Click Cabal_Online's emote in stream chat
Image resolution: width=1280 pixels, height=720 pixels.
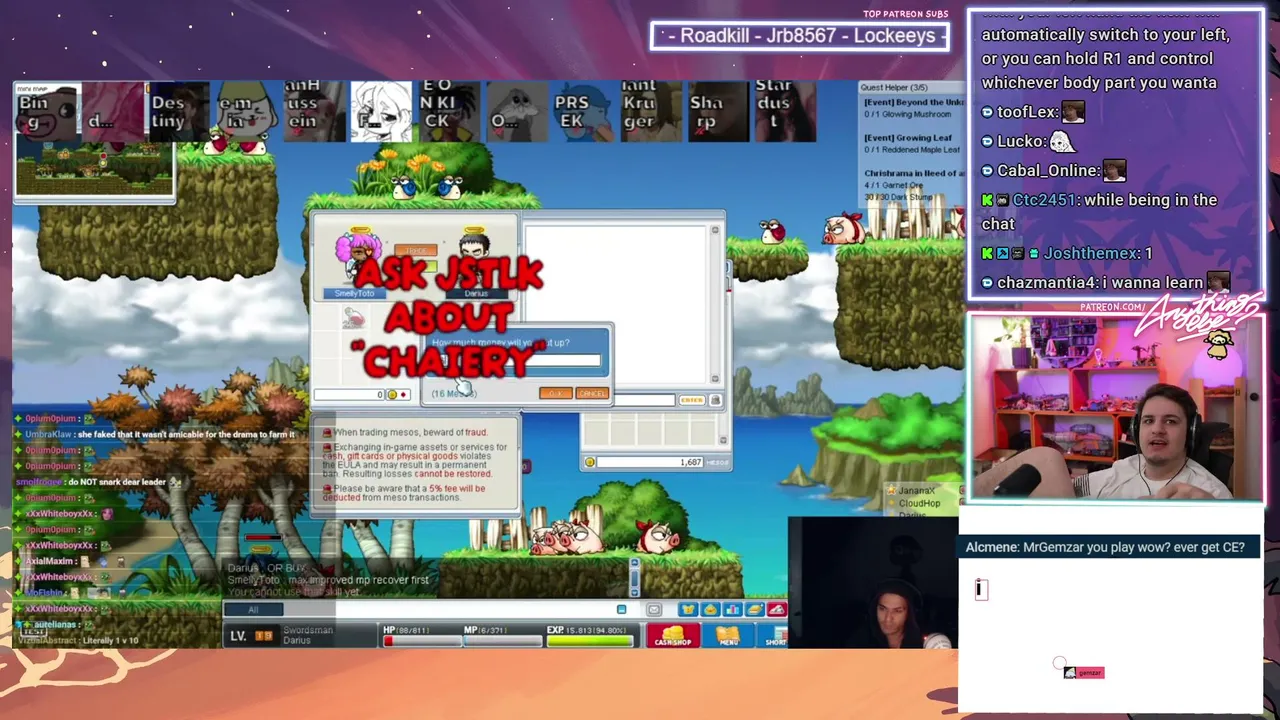click(1114, 170)
